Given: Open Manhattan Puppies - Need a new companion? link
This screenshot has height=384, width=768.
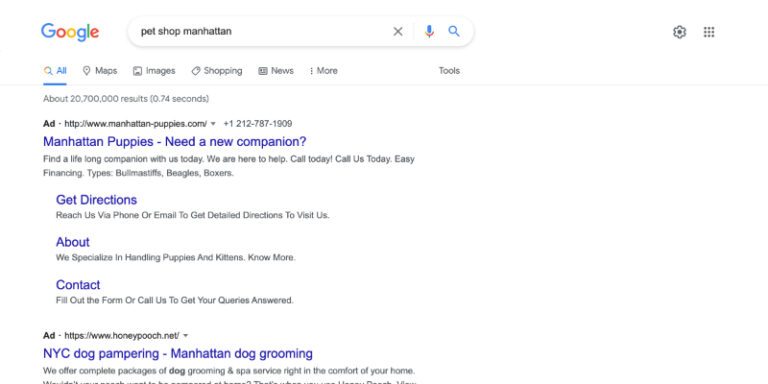Looking at the screenshot, I should click(x=174, y=142).
